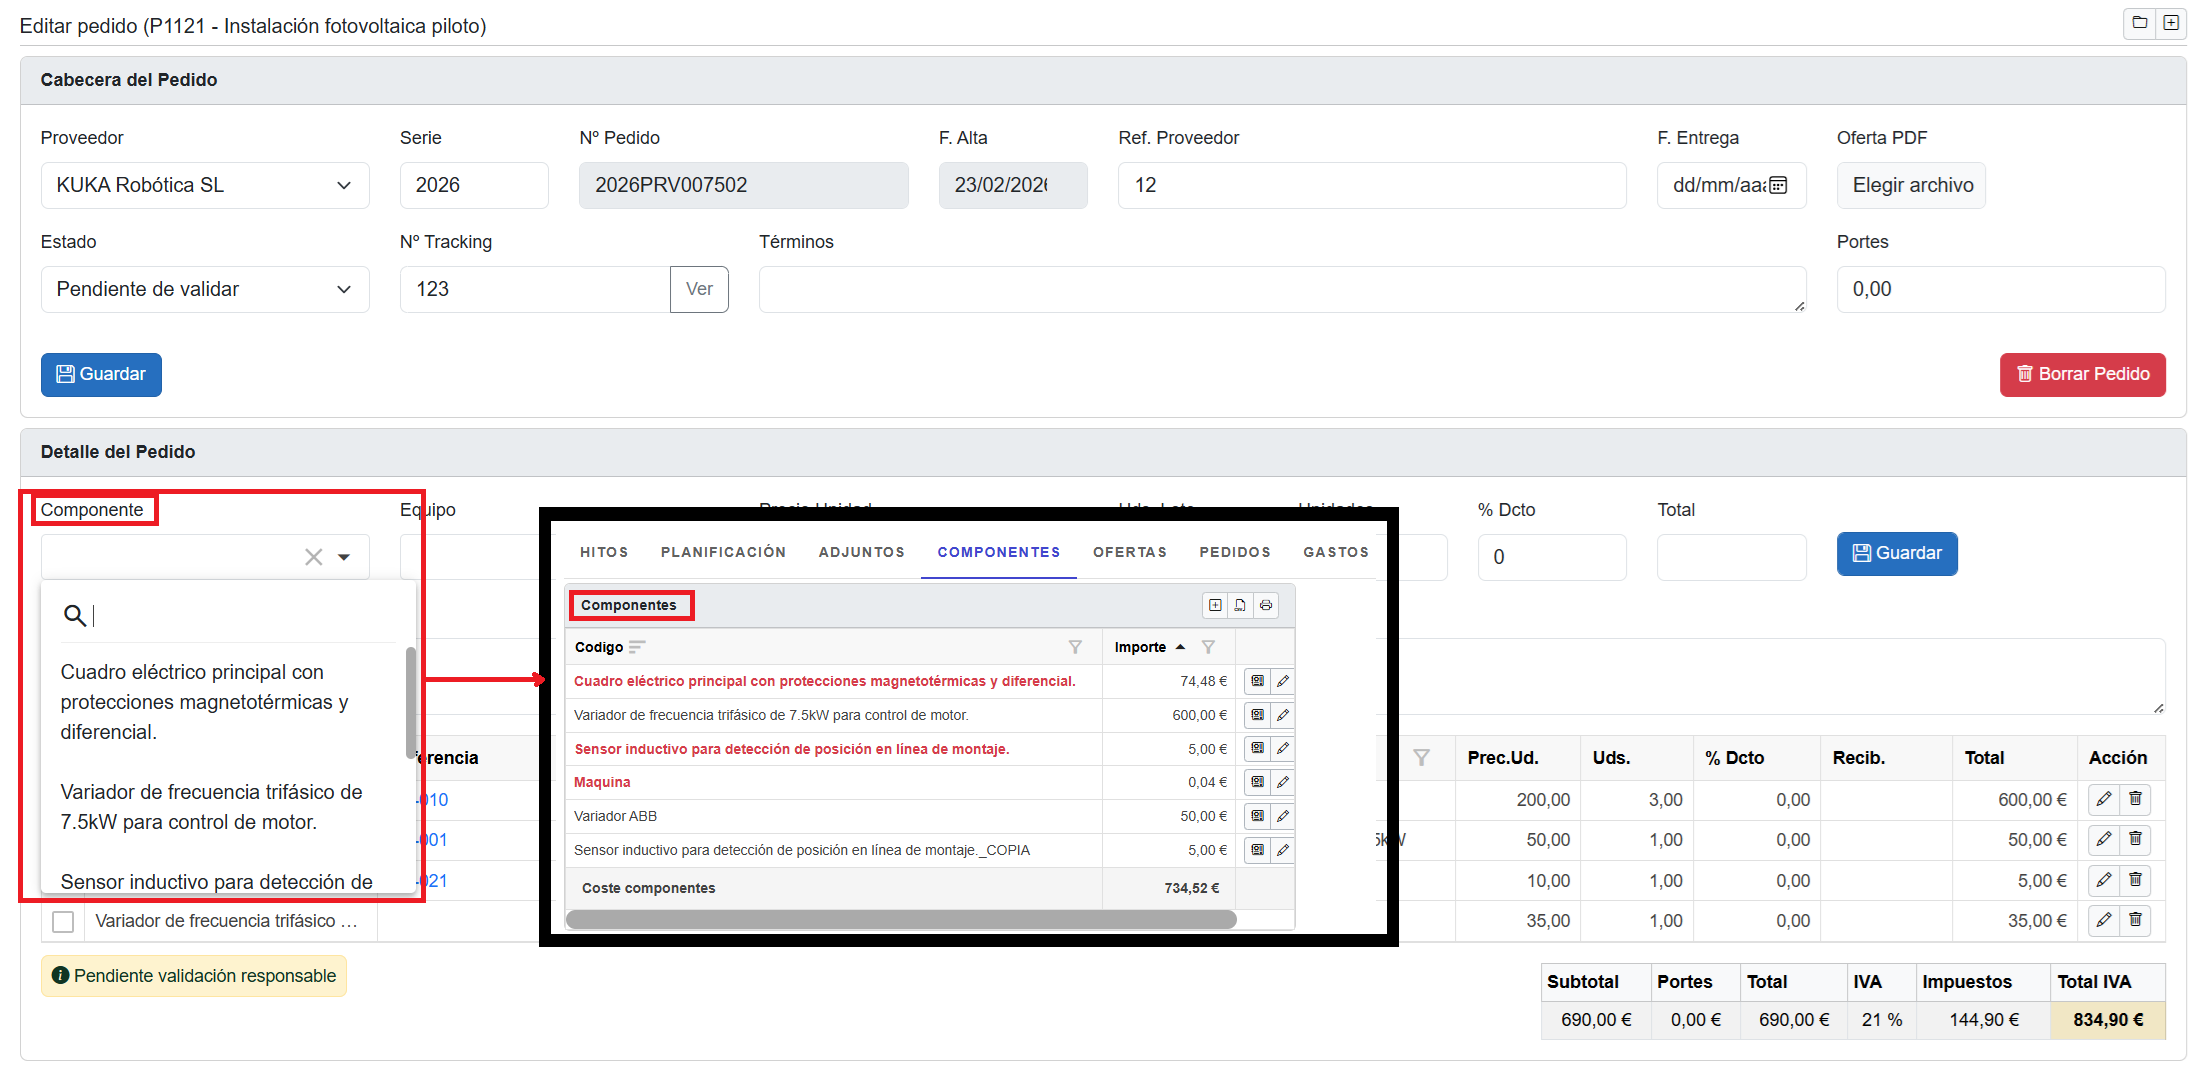Clear the Componente selection with the X

point(313,557)
